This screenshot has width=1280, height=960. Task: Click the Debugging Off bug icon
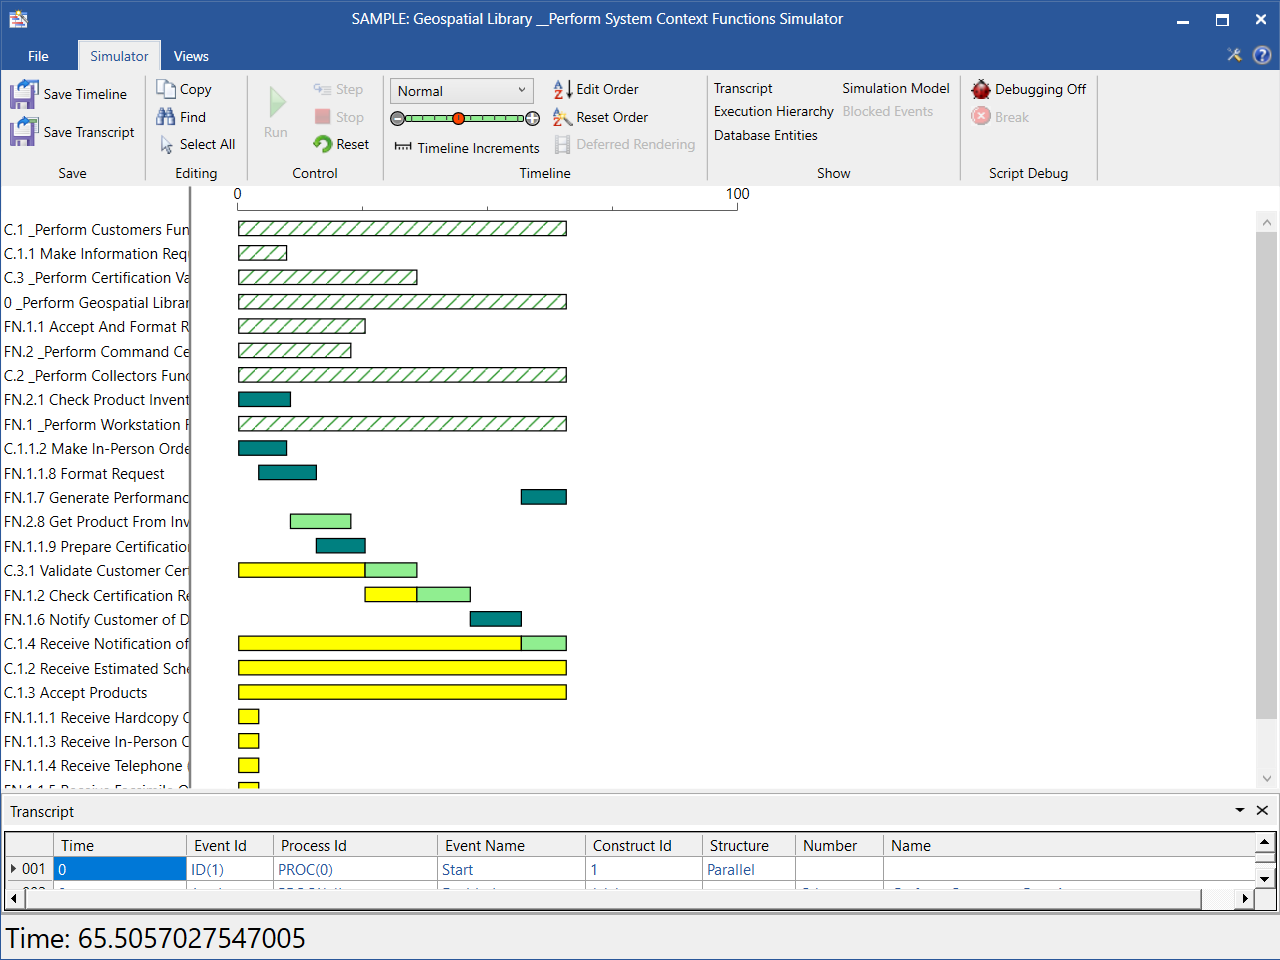pos(981,89)
